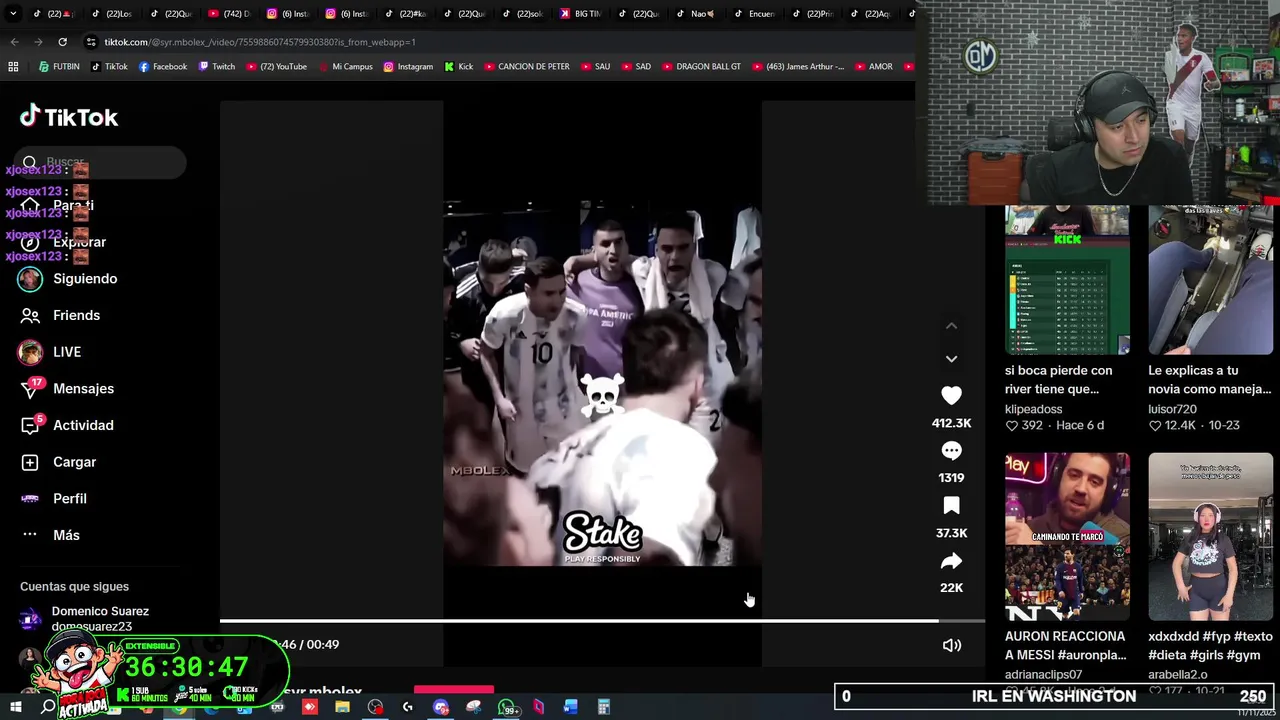Mute the video with the speaker icon

(x=951, y=645)
